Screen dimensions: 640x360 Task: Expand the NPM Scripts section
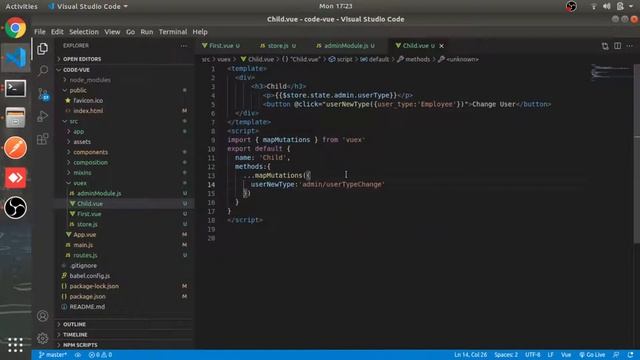click(124, 345)
